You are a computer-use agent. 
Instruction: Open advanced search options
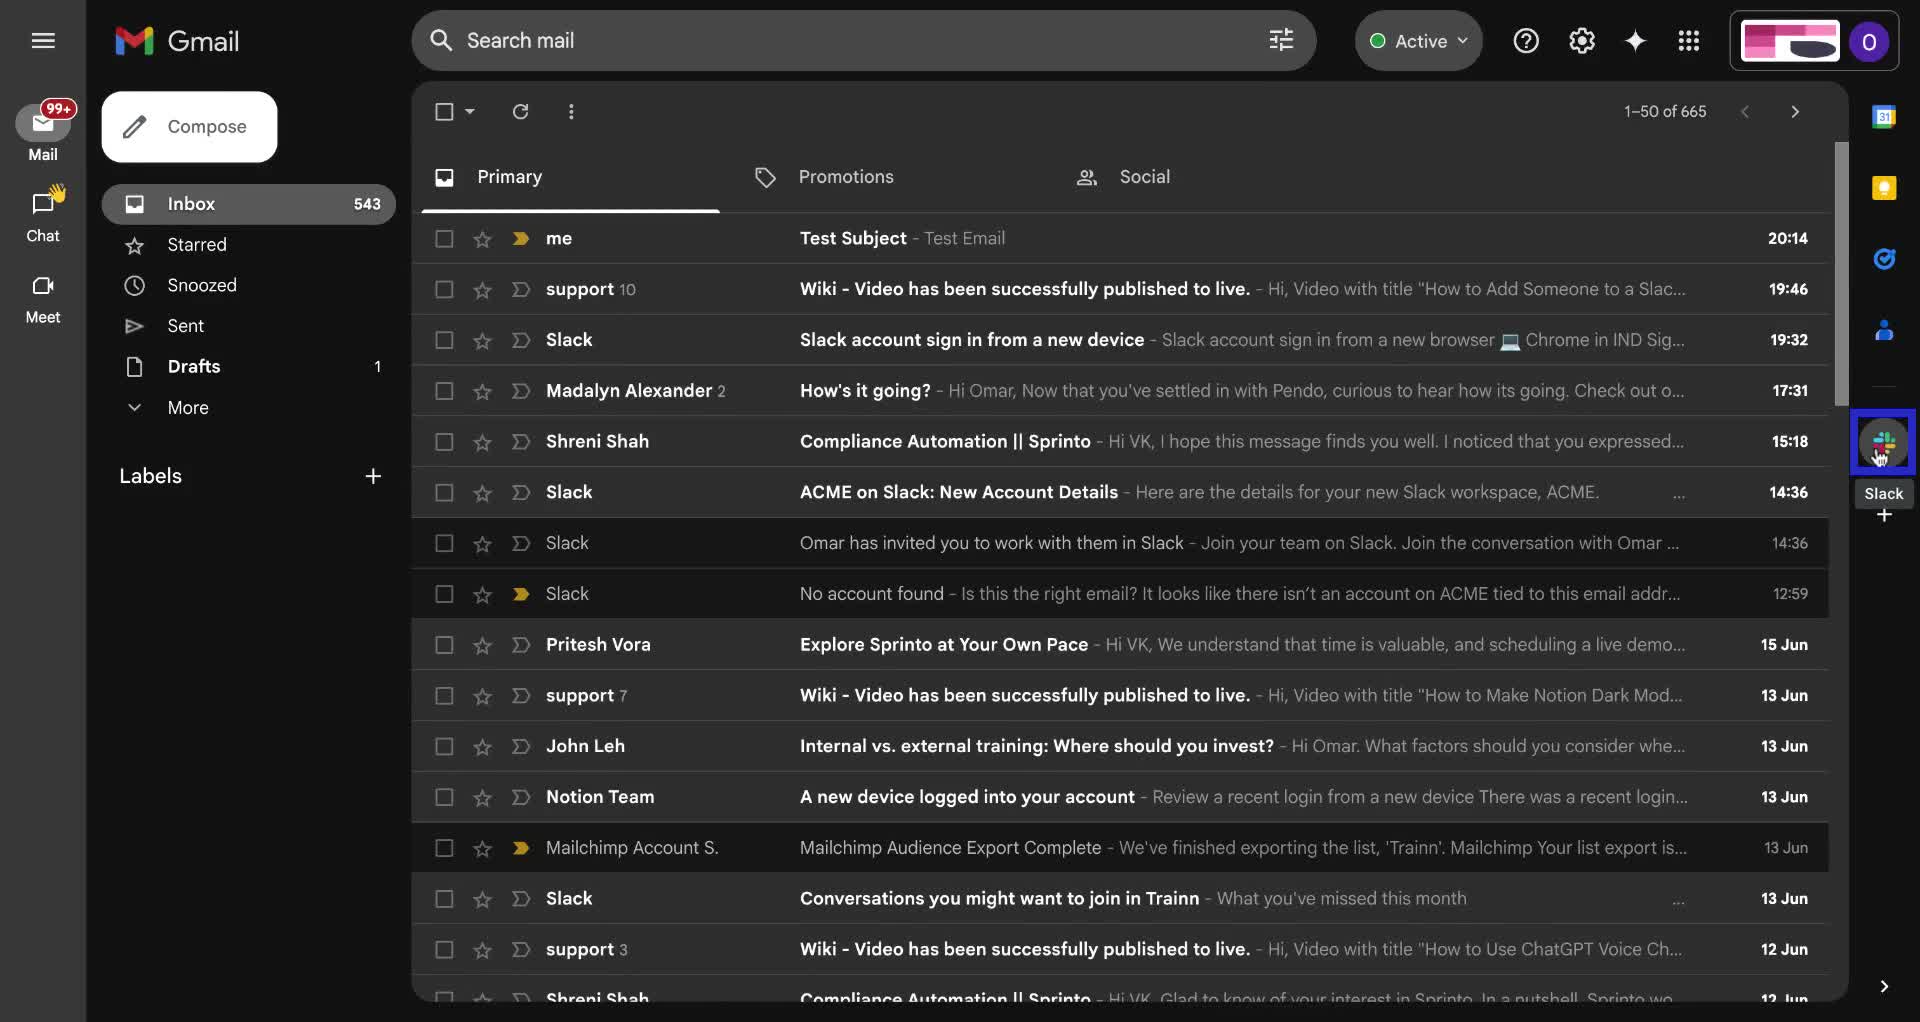point(1281,40)
